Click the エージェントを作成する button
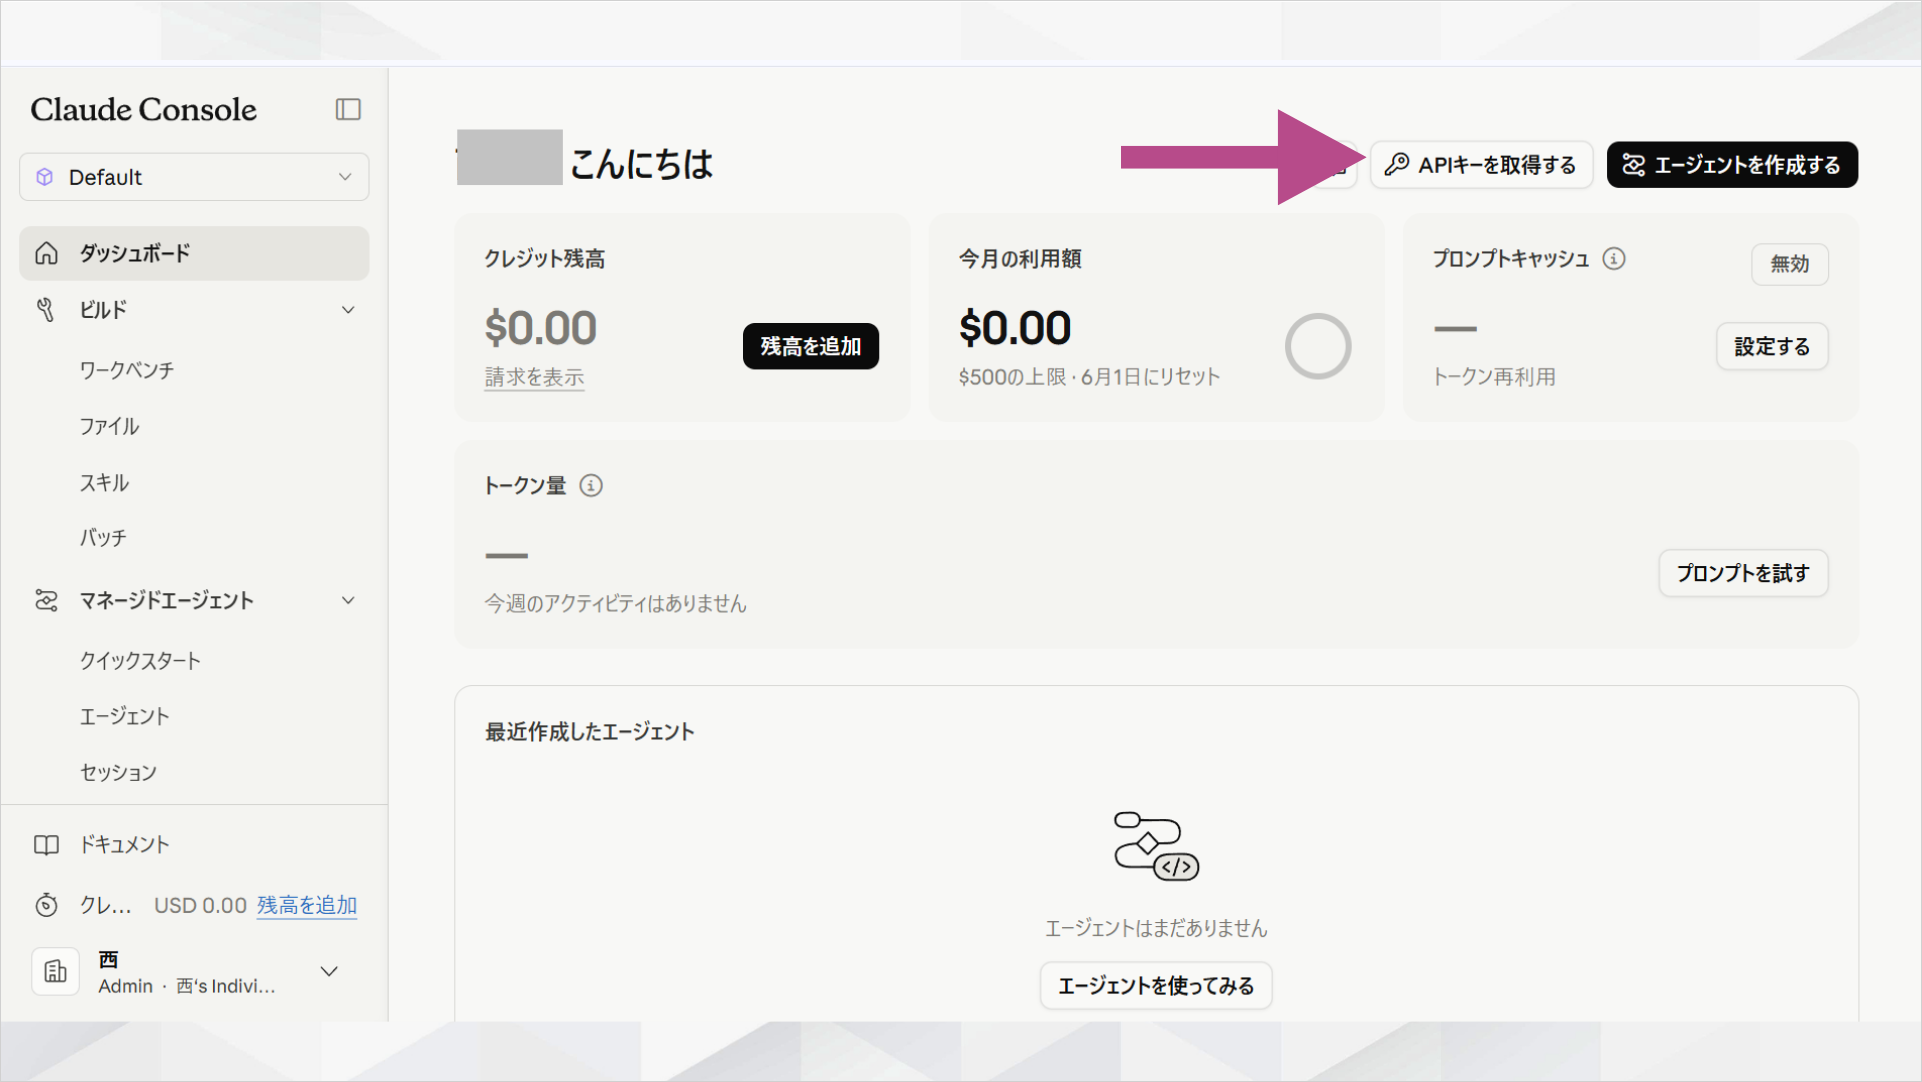Screen dimensions: 1922x1082 tap(1732, 165)
